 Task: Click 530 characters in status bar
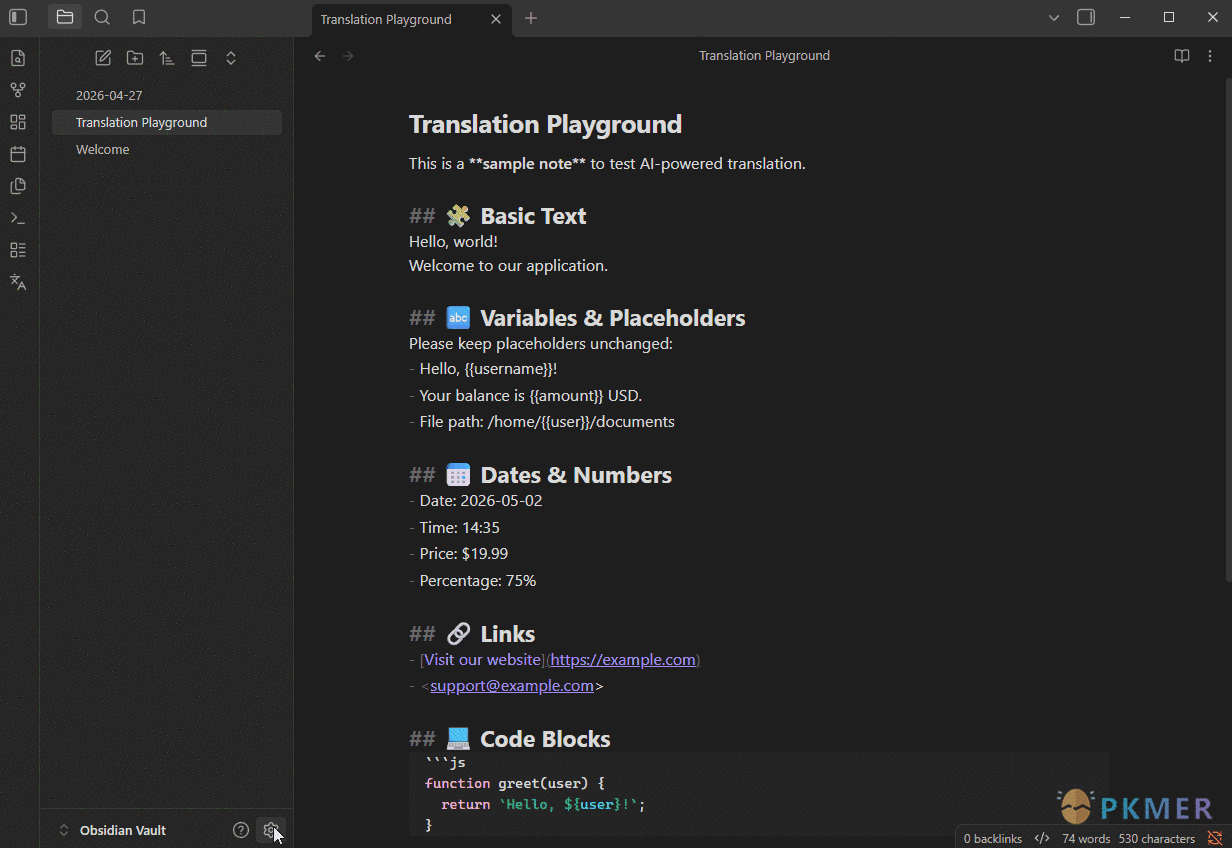[1157, 839]
